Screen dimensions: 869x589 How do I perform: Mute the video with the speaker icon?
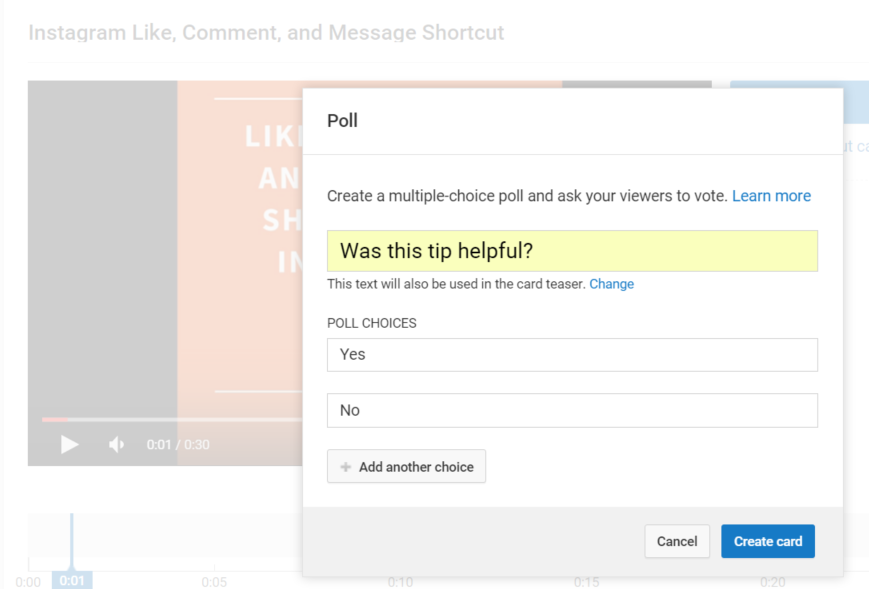coord(116,444)
